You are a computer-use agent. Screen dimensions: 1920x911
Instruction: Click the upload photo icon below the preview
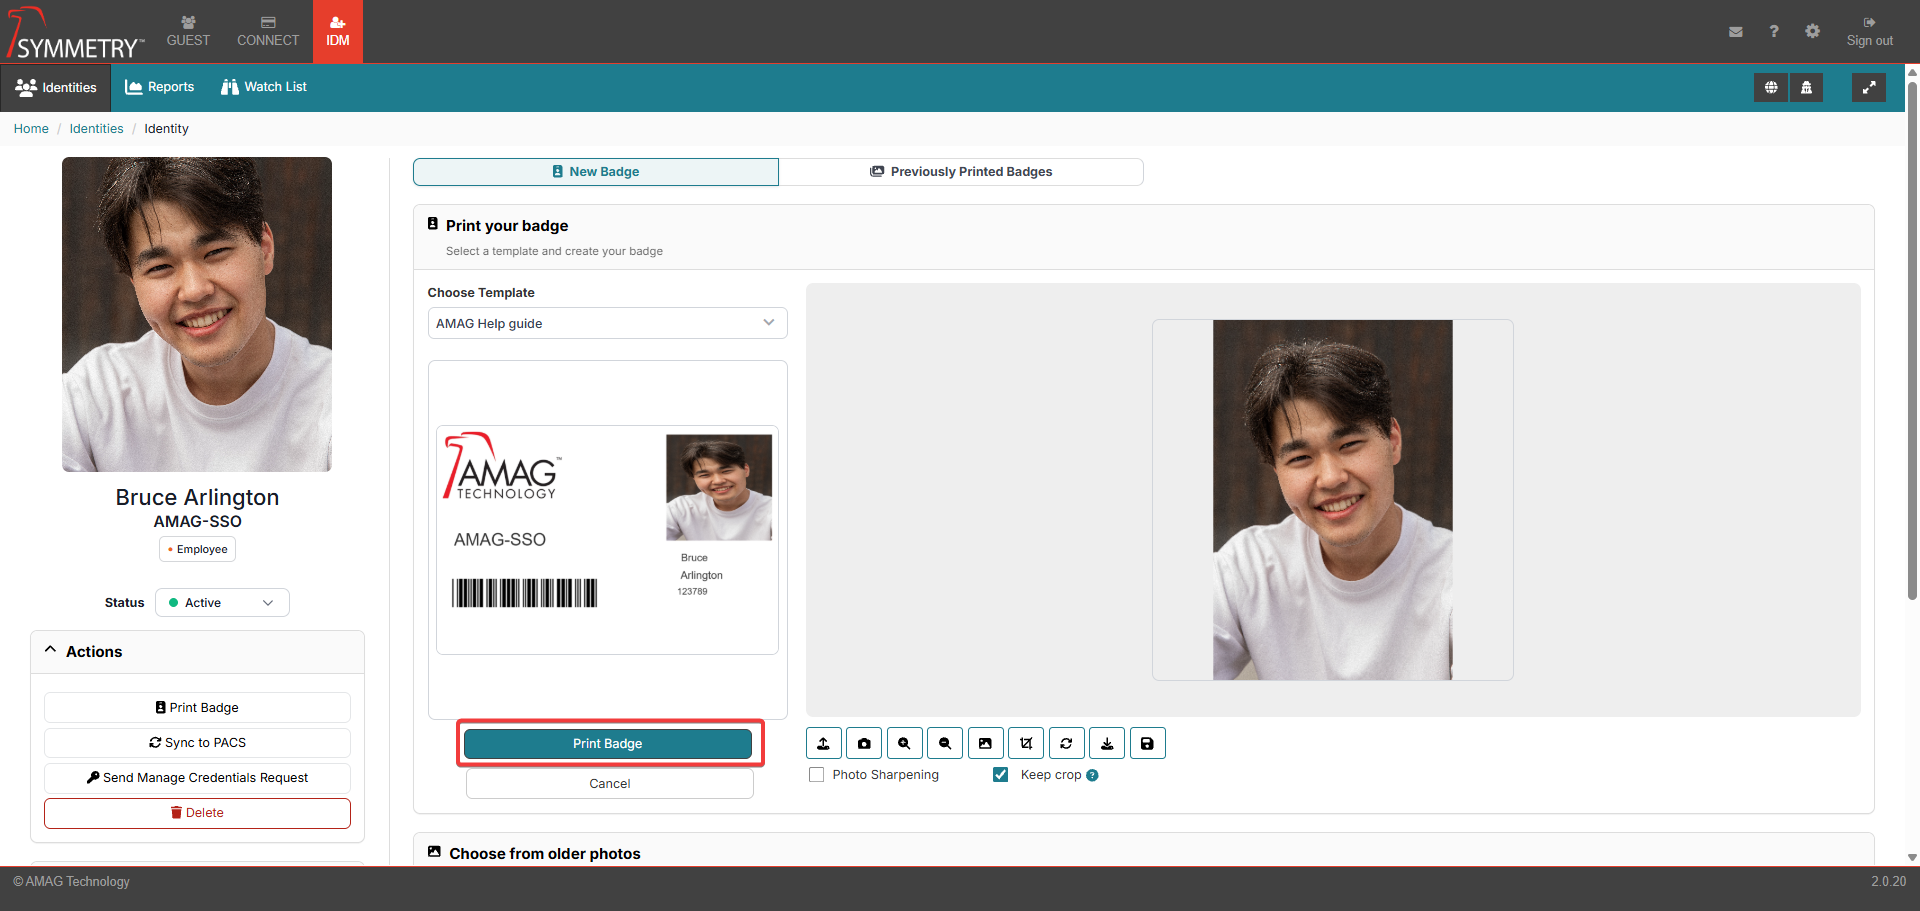click(823, 743)
